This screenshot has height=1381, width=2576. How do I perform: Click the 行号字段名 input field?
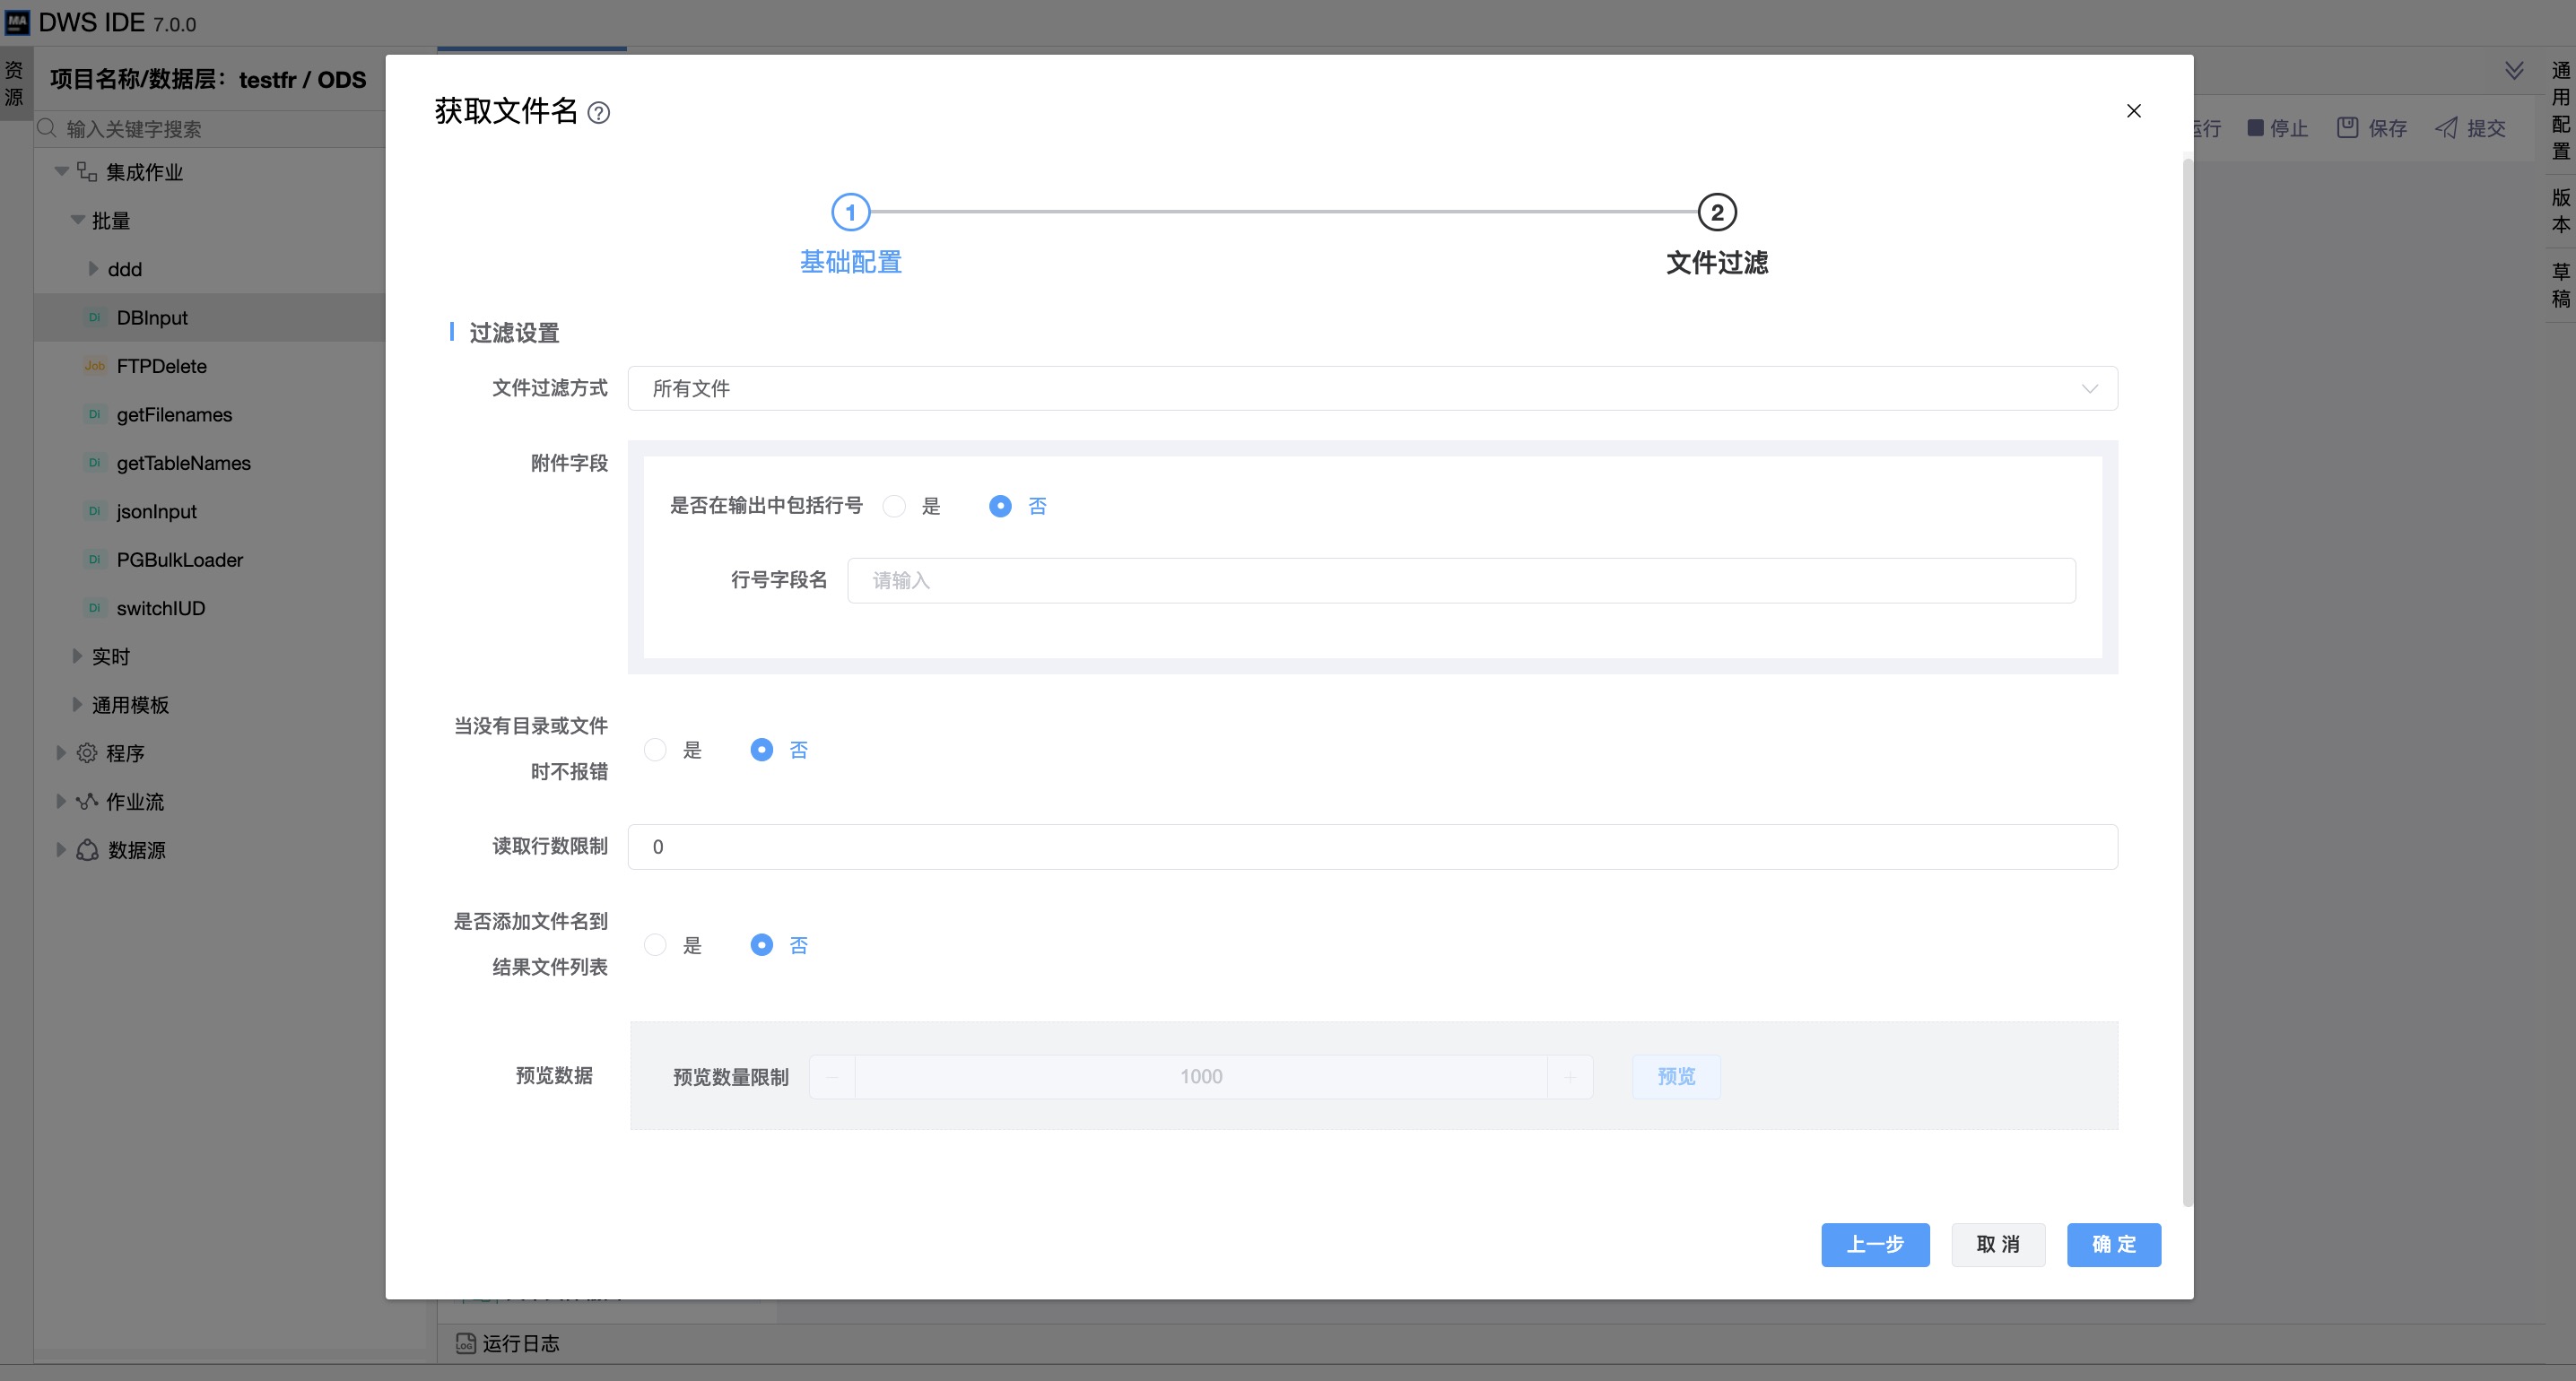coord(1460,580)
